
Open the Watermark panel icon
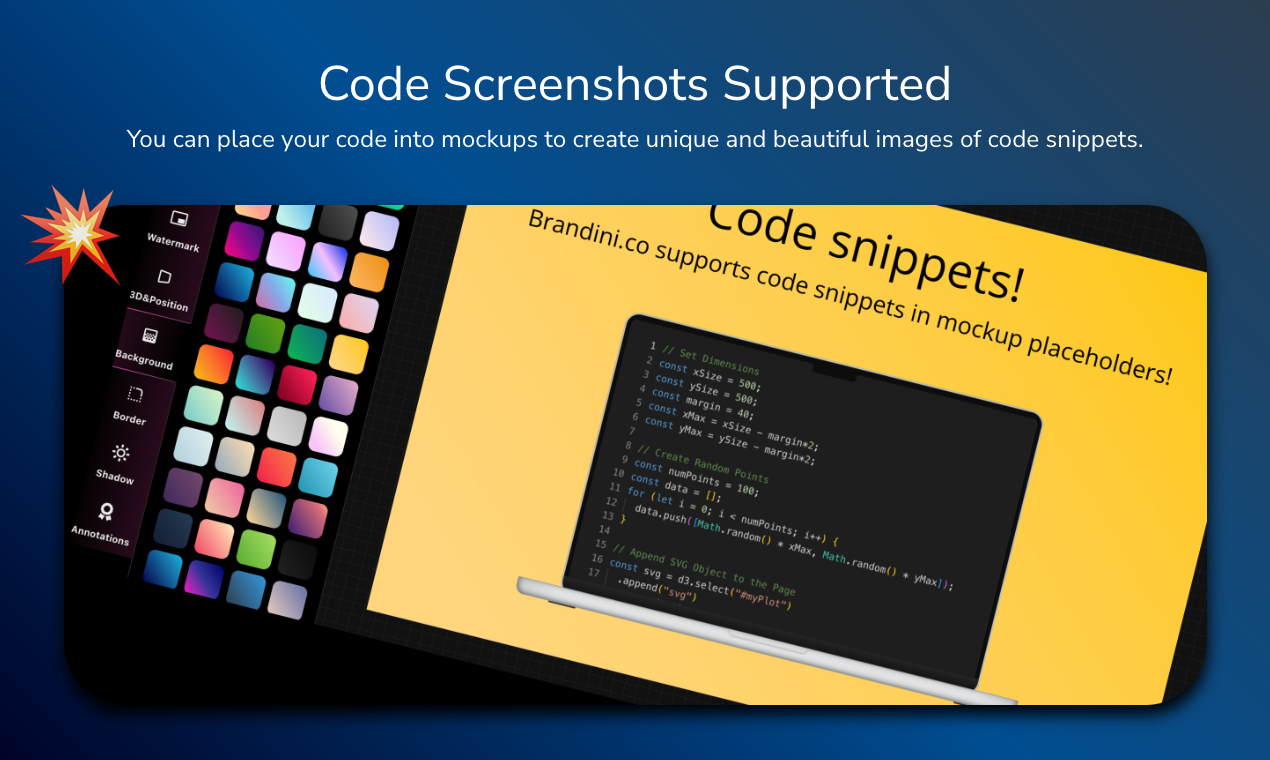179,218
